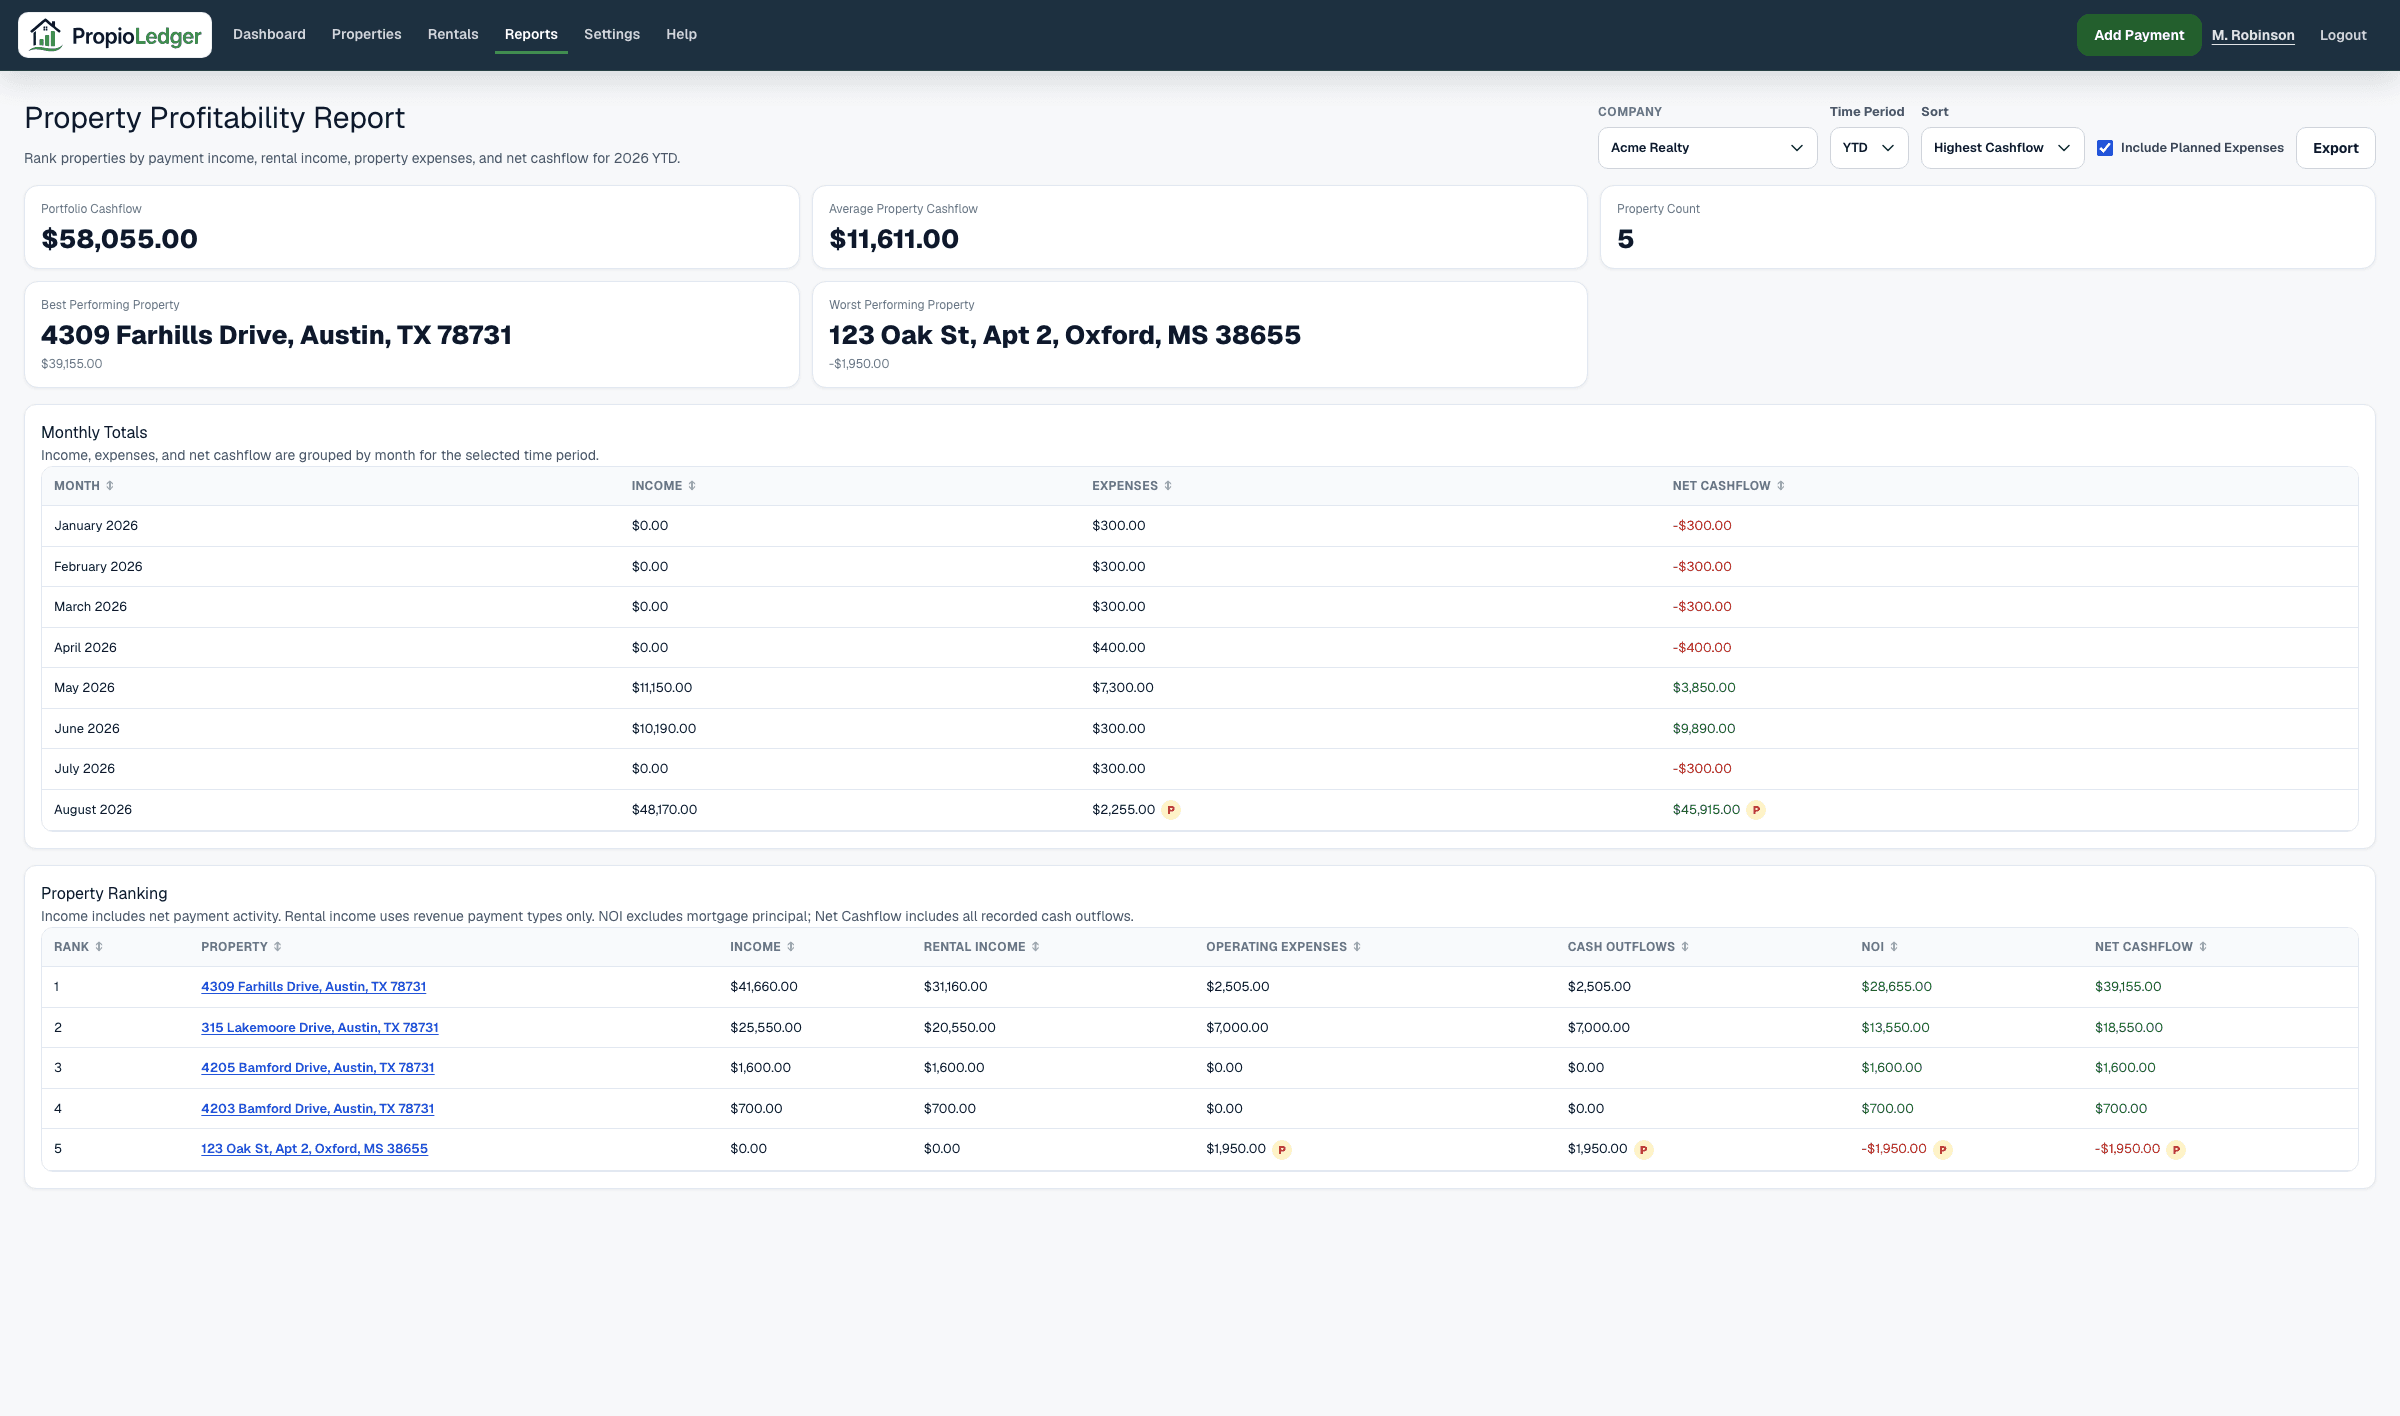Screen dimensions: 2400x1416
Task: Click Average Property Cashflow $11,611.00 value
Action: (894, 239)
